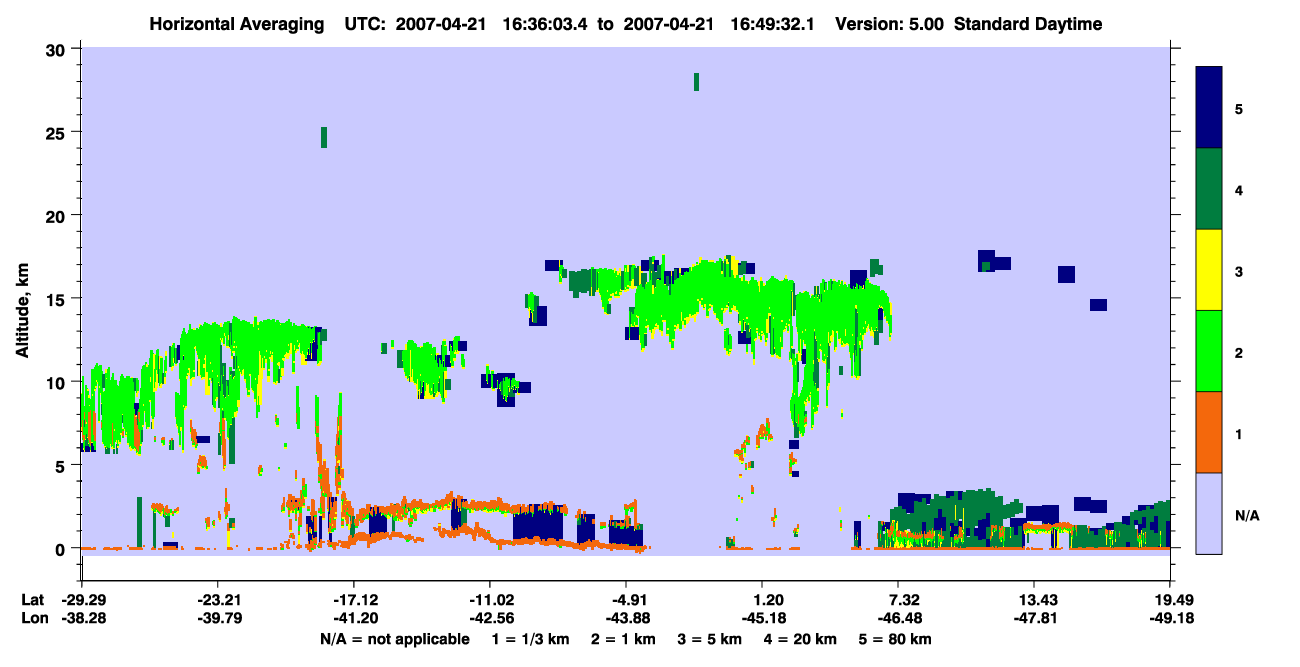The height and width of the screenshot is (667, 1300).
Task: Click the Version: 5.00 label
Action: pos(890,24)
